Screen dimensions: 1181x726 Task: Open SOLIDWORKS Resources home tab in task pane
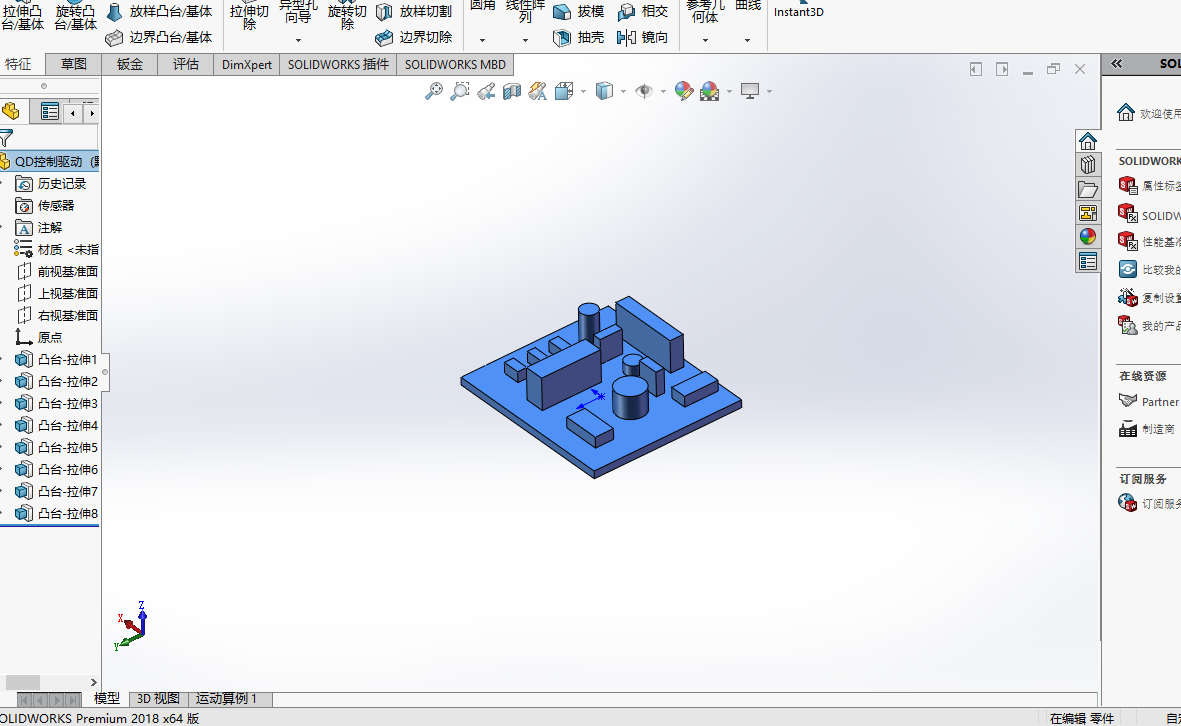(x=1088, y=142)
